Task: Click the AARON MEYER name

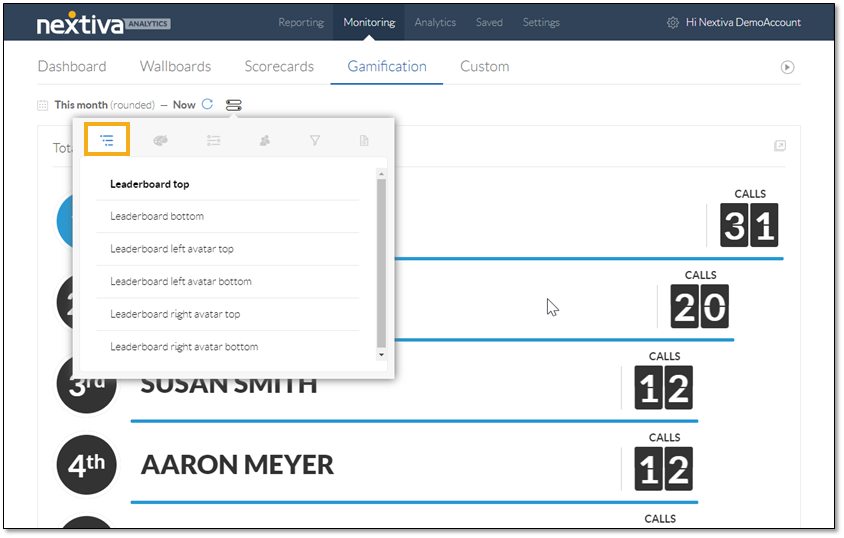Action: (237, 465)
